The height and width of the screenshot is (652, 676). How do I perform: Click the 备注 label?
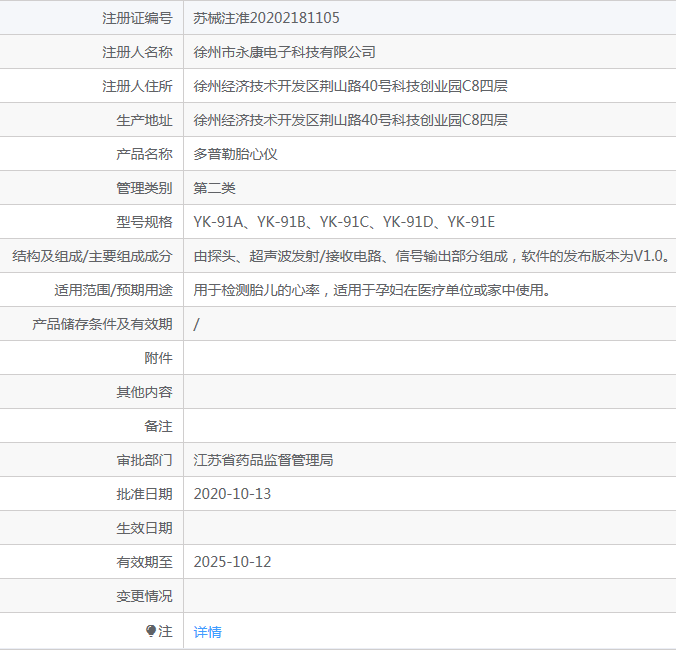click(x=158, y=426)
